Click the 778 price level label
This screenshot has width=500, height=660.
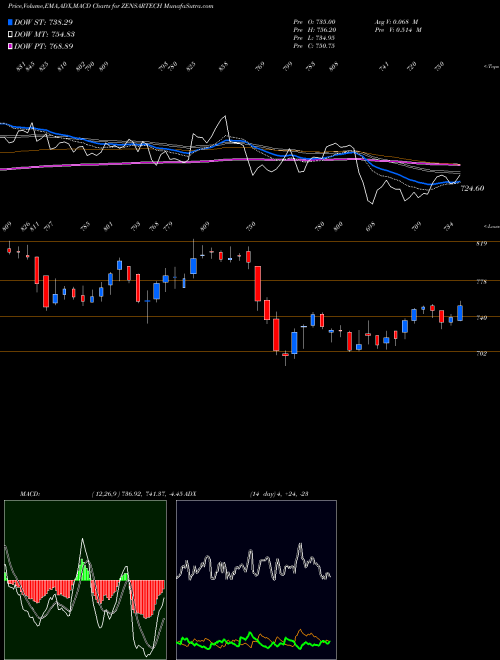[482, 282]
